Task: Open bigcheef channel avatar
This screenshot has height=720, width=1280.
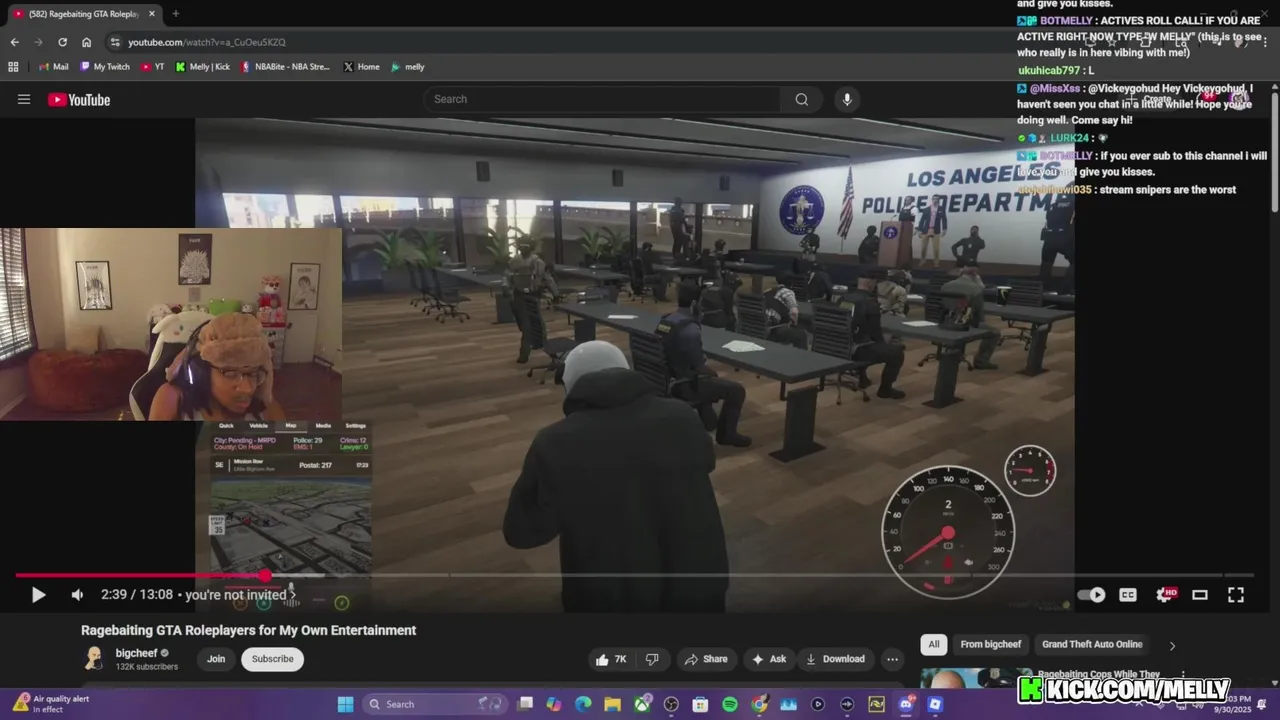Action: pos(94,658)
